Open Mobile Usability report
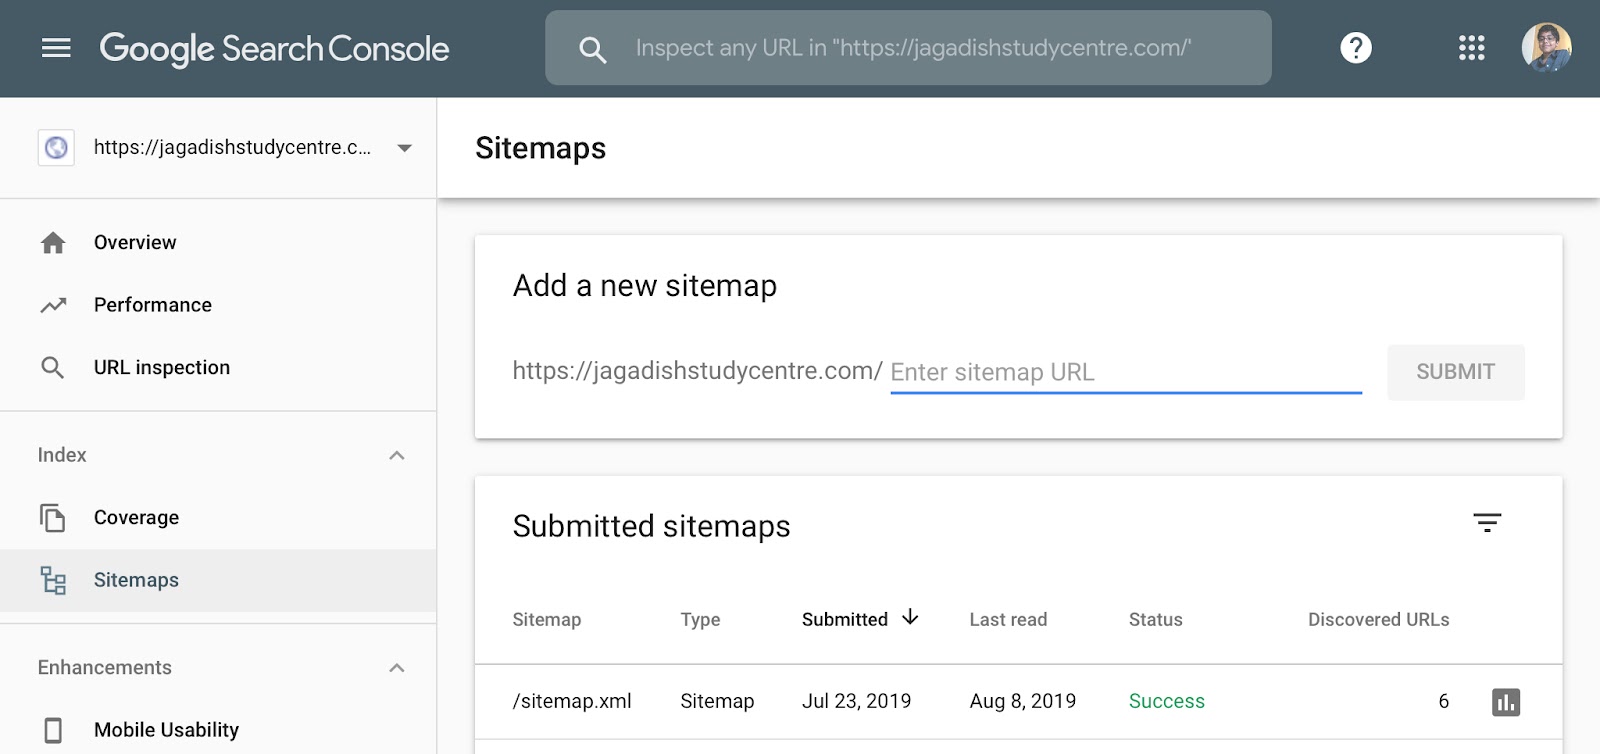Viewport: 1600px width, 754px height. pyautogui.click(x=166, y=730)
